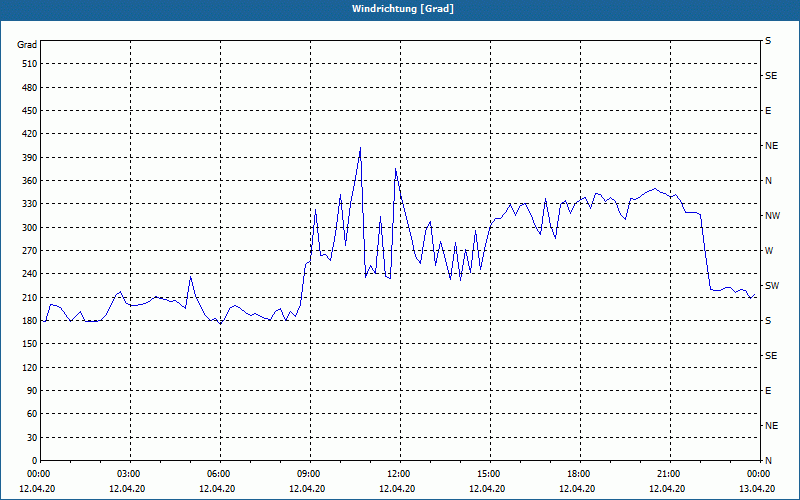Select the 06:00 time label
Viewport: 800px width, 500px height.
(x=217, y=474)
